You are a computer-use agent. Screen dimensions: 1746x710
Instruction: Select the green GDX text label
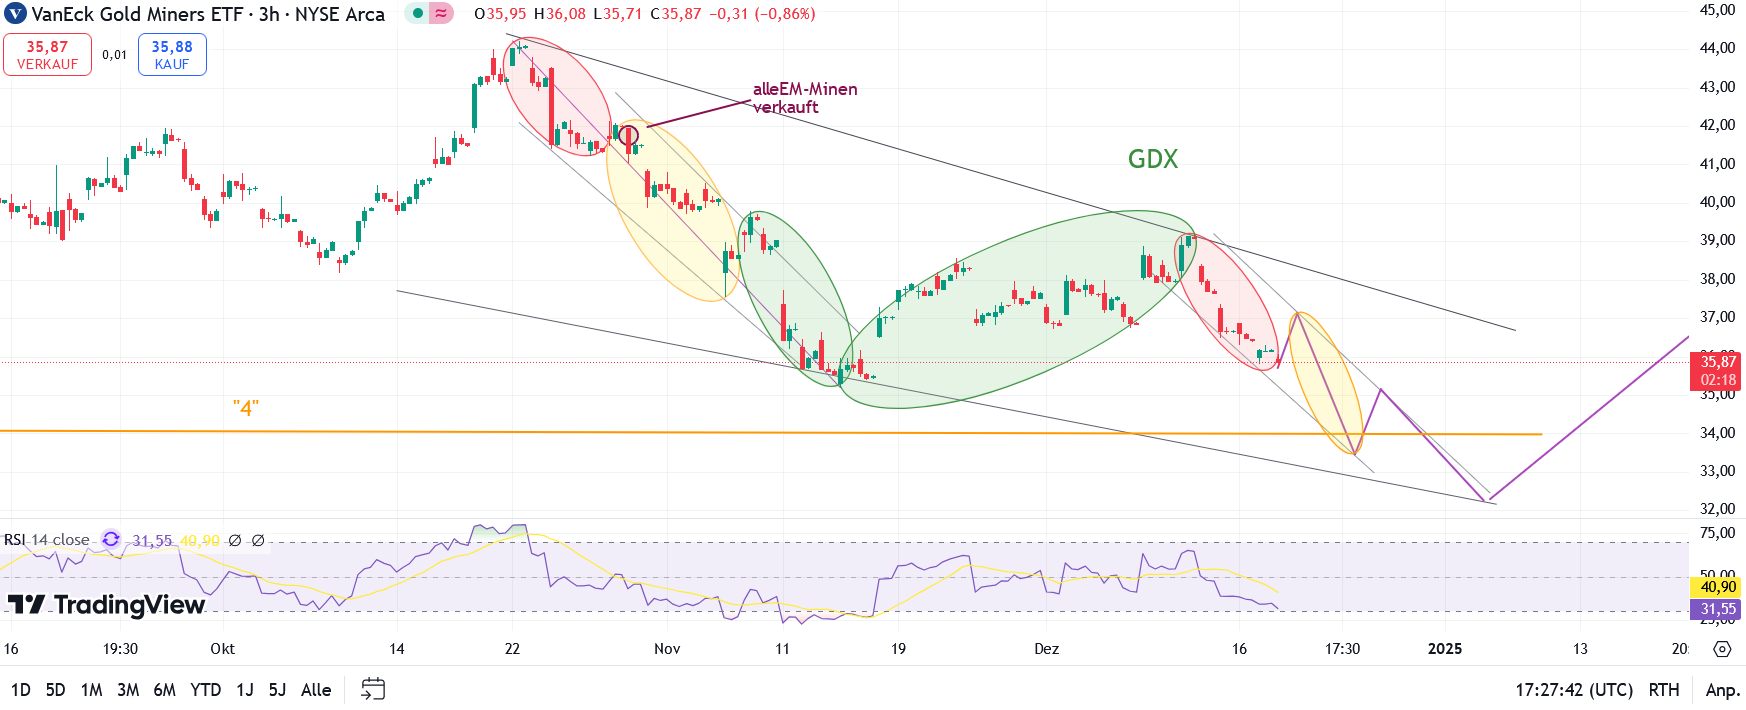[x=1153, y=159]
